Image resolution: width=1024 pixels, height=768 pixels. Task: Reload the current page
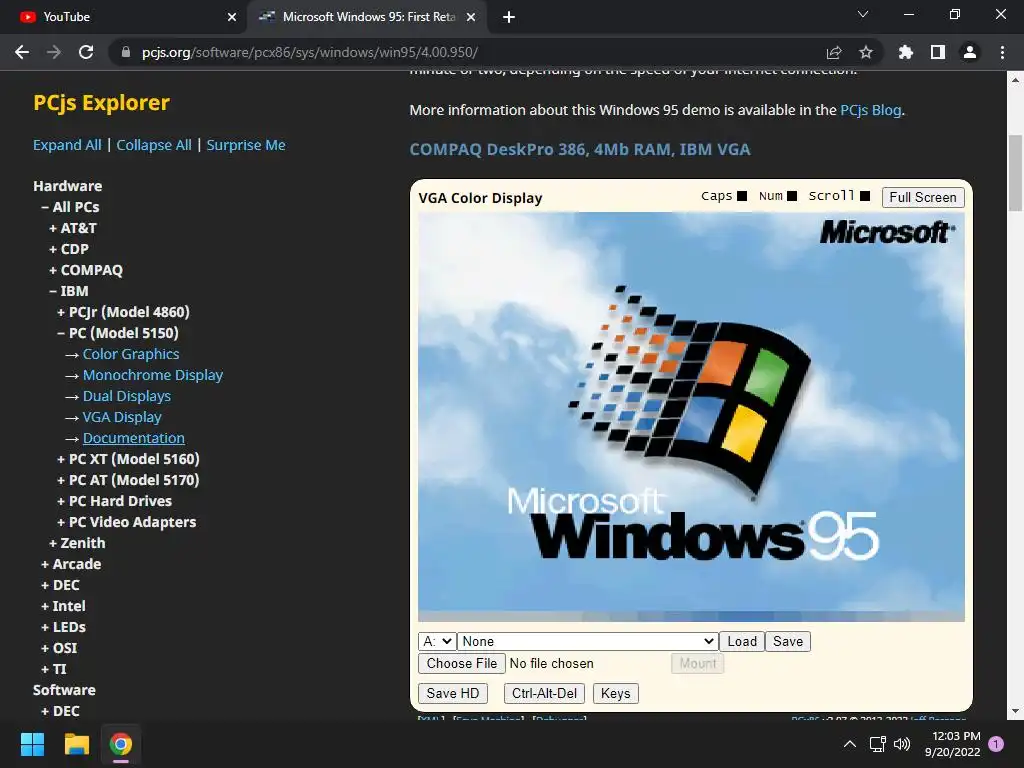86,52
